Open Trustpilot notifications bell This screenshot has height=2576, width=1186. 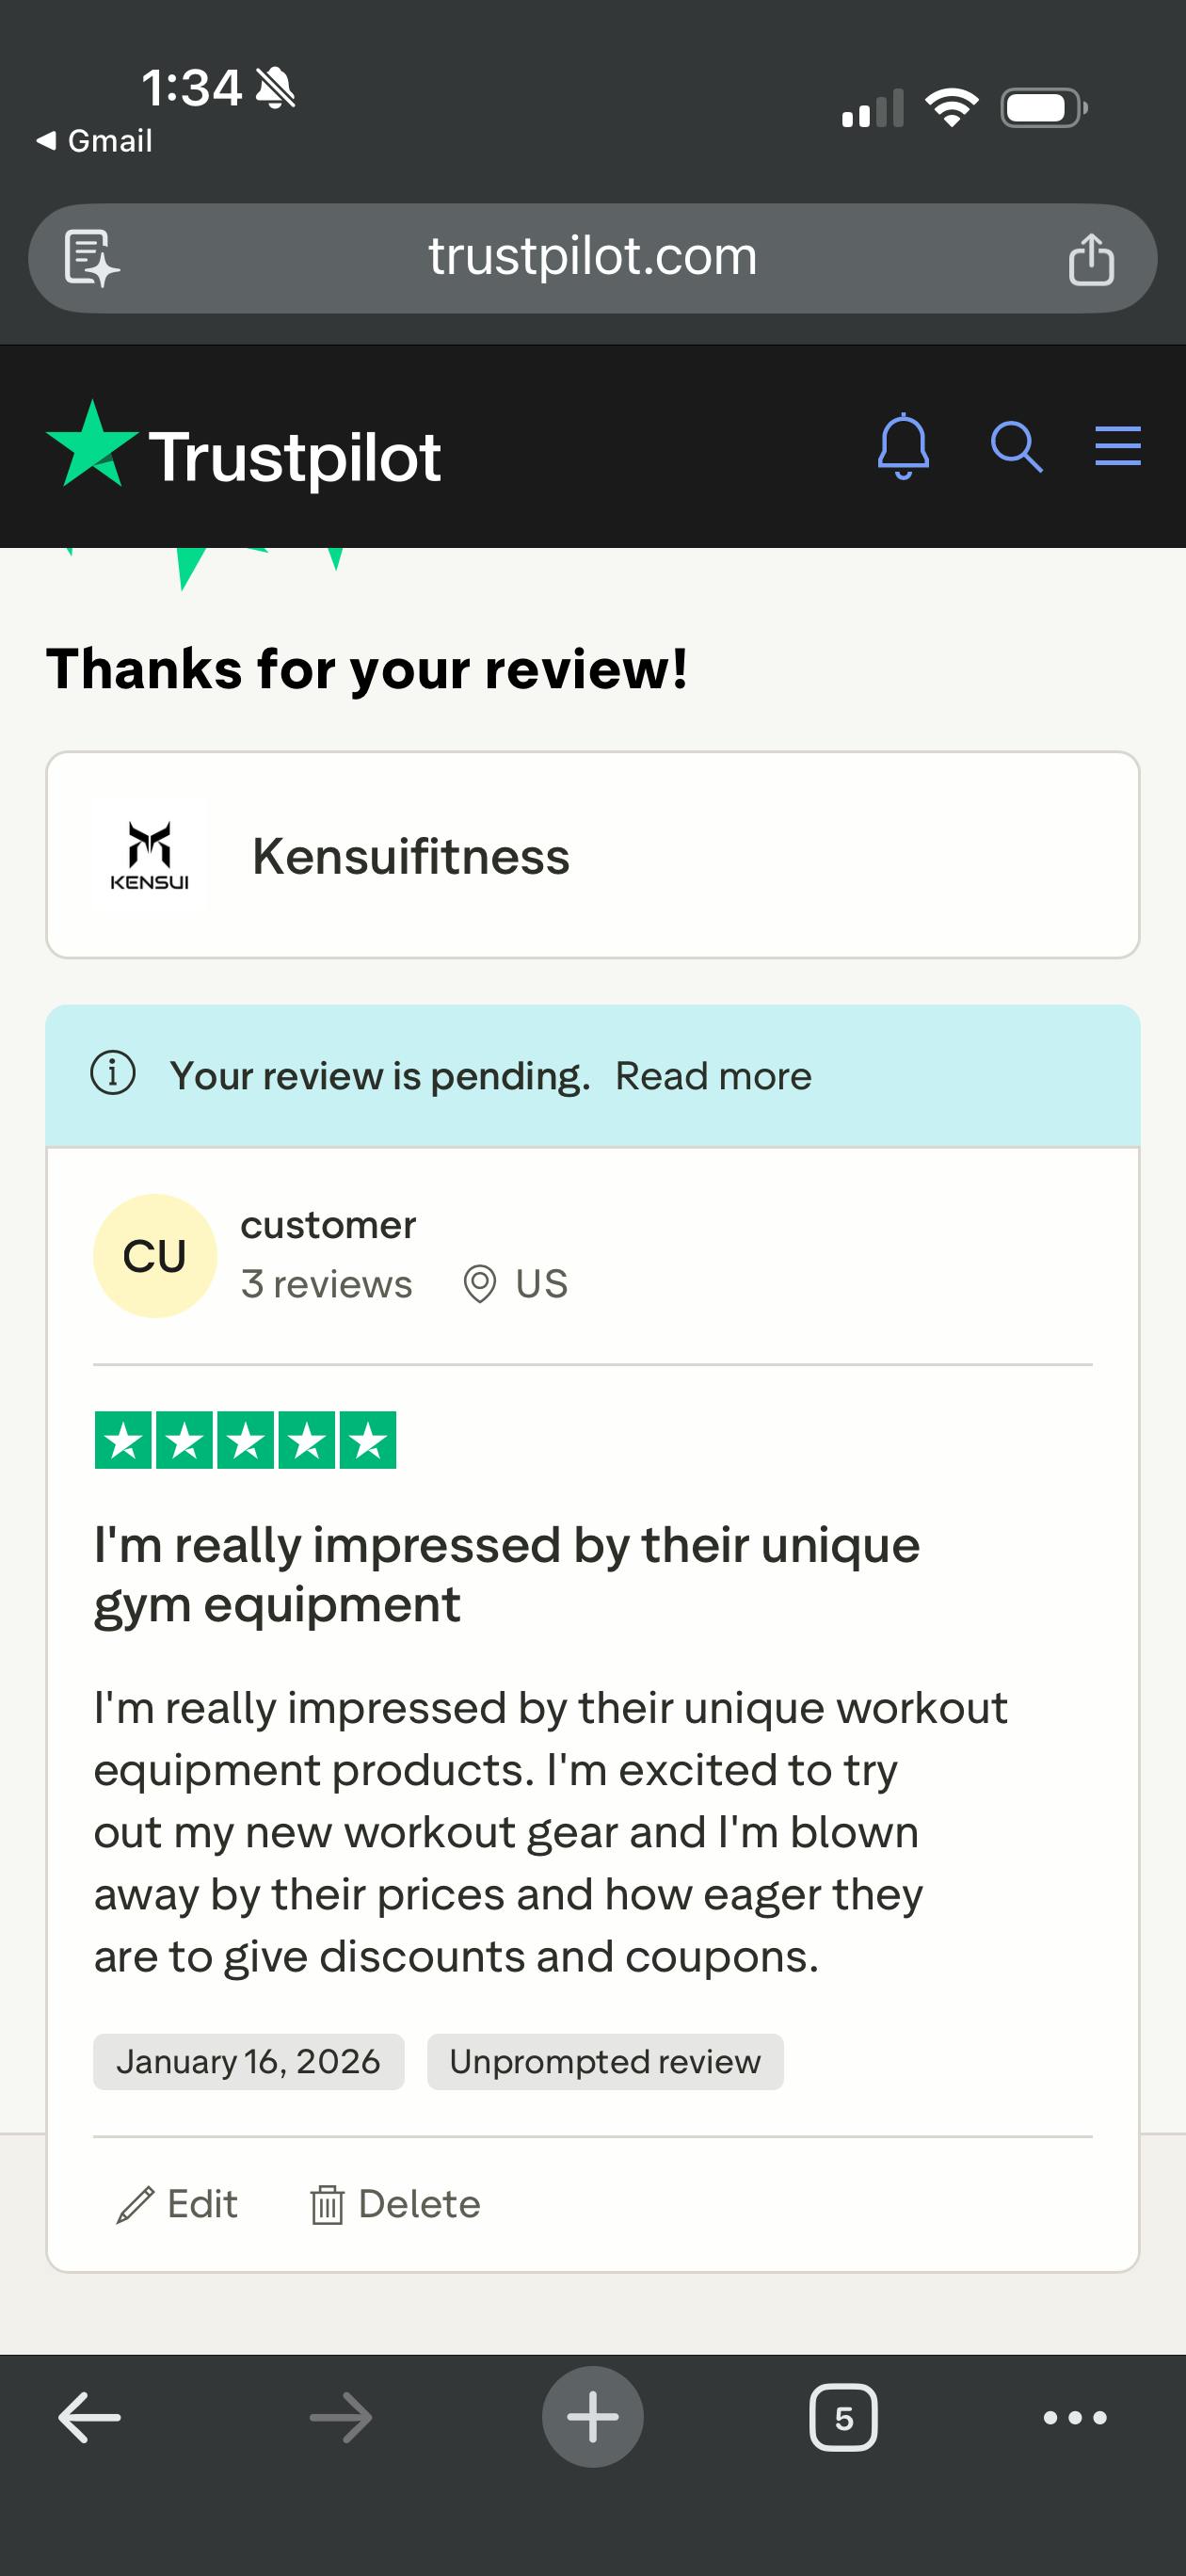903,446
